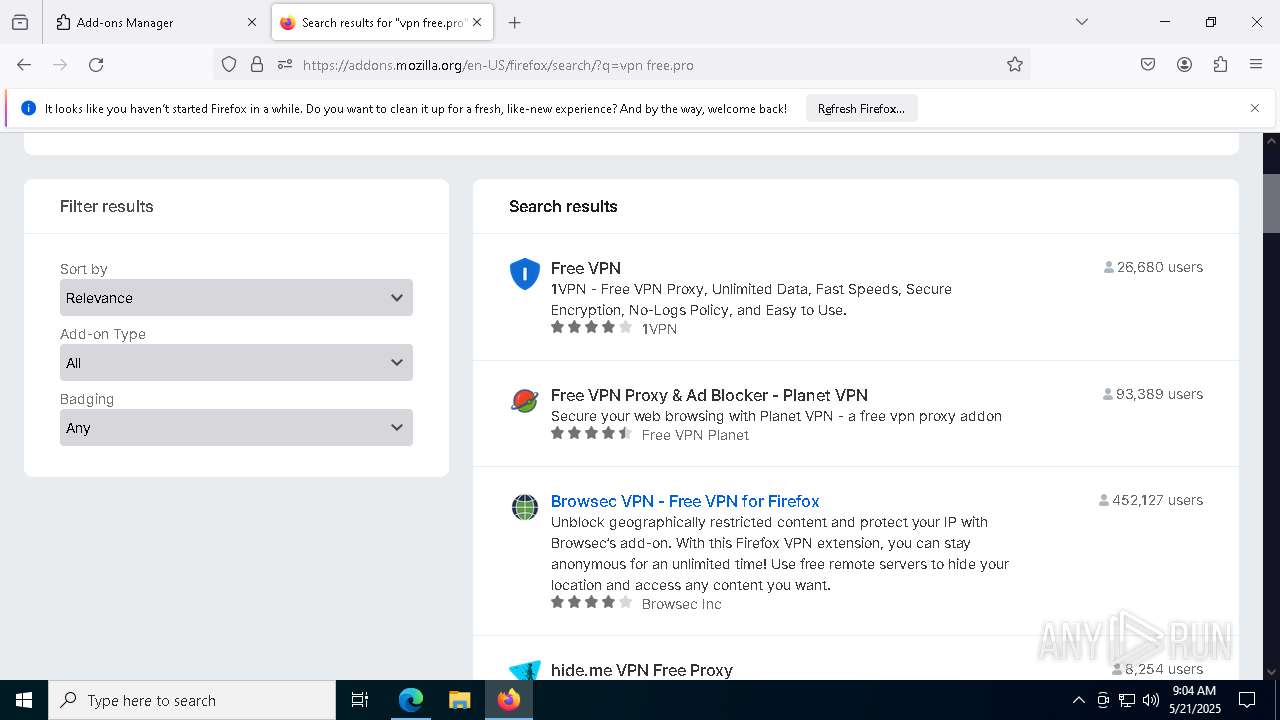Viewport: 1280px width, 720px height.
Task: Reload the current page
Action: tap(96, 65)
